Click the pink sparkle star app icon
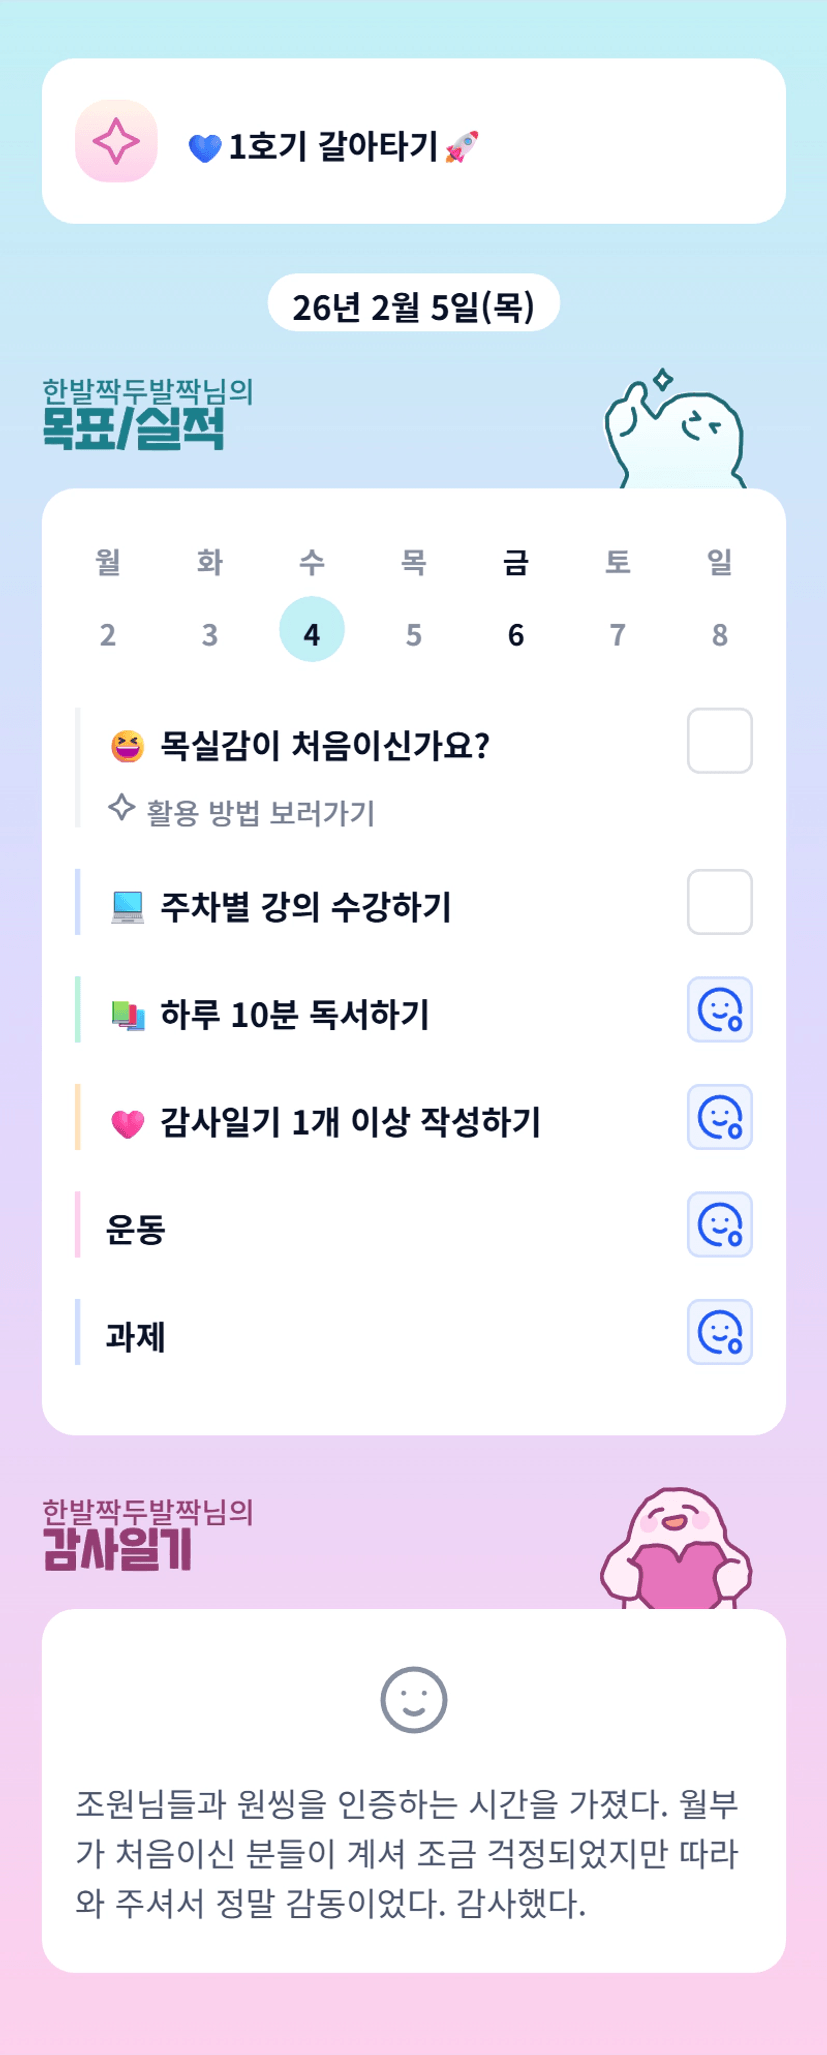 [116, 141]
